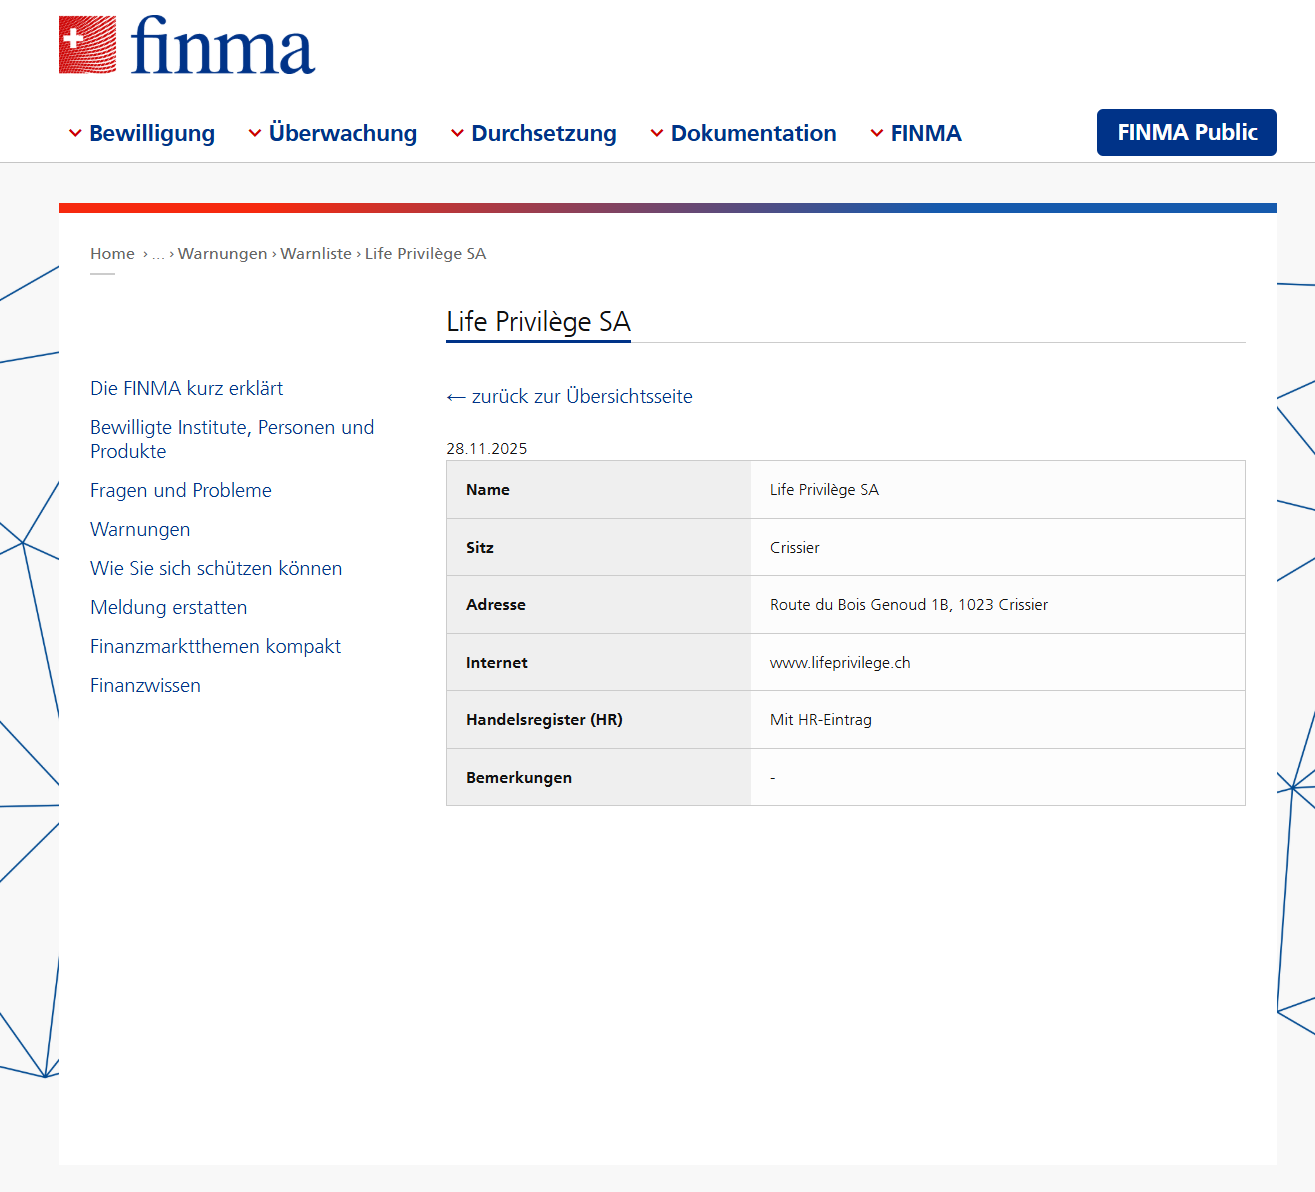Select the address 'Route du Bois Genoud 1B'
Viewport: 1315px width, 1192px height.
860,605
